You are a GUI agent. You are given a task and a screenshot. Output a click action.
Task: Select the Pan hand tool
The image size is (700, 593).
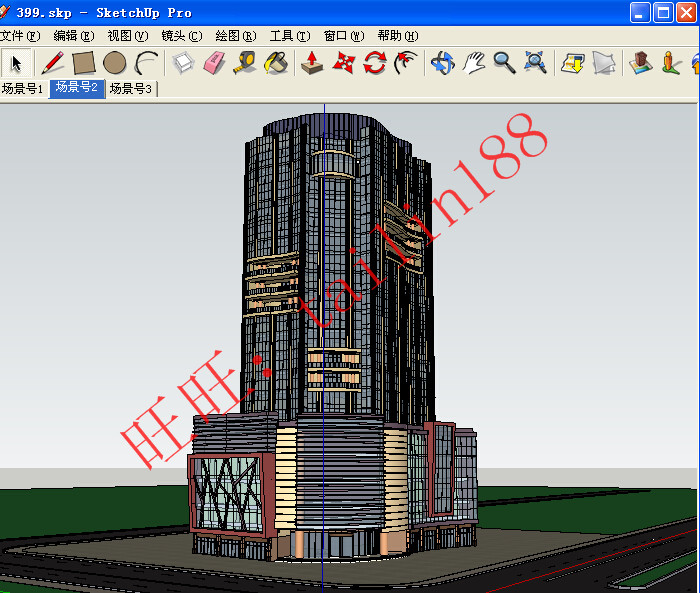474,63
